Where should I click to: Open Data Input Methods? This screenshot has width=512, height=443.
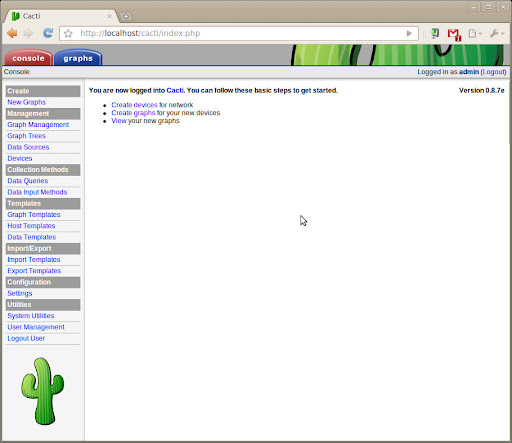click(x=37, y=192)
